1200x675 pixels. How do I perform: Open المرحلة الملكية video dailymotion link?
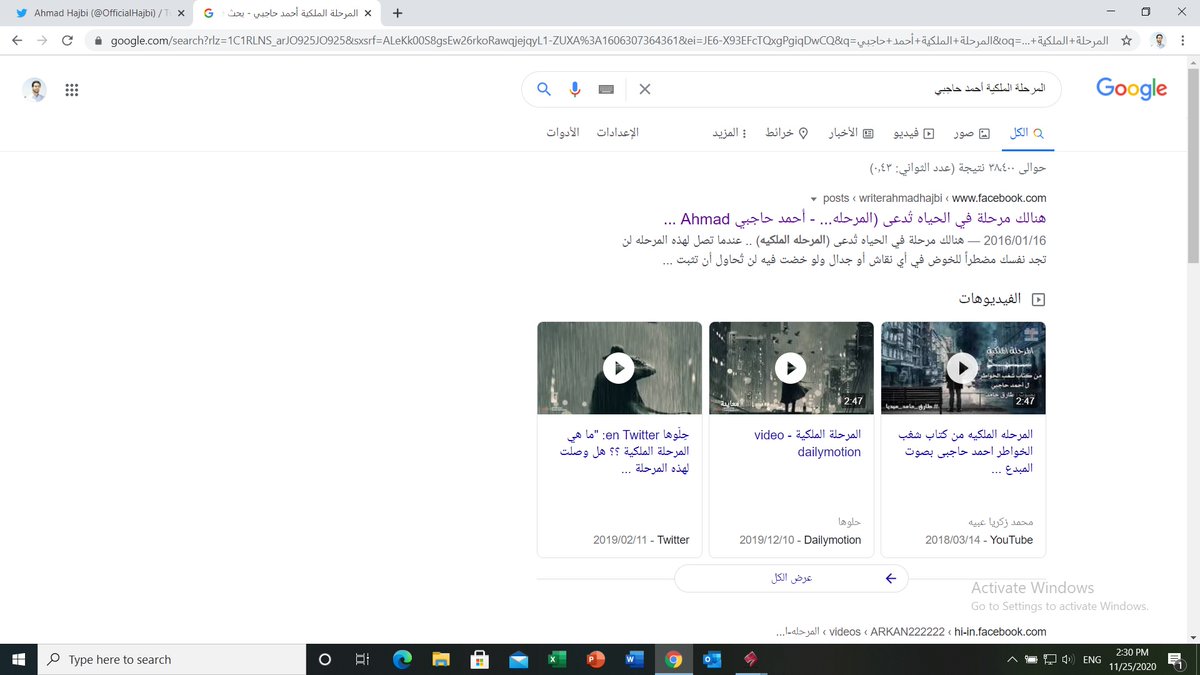point(808,444)
